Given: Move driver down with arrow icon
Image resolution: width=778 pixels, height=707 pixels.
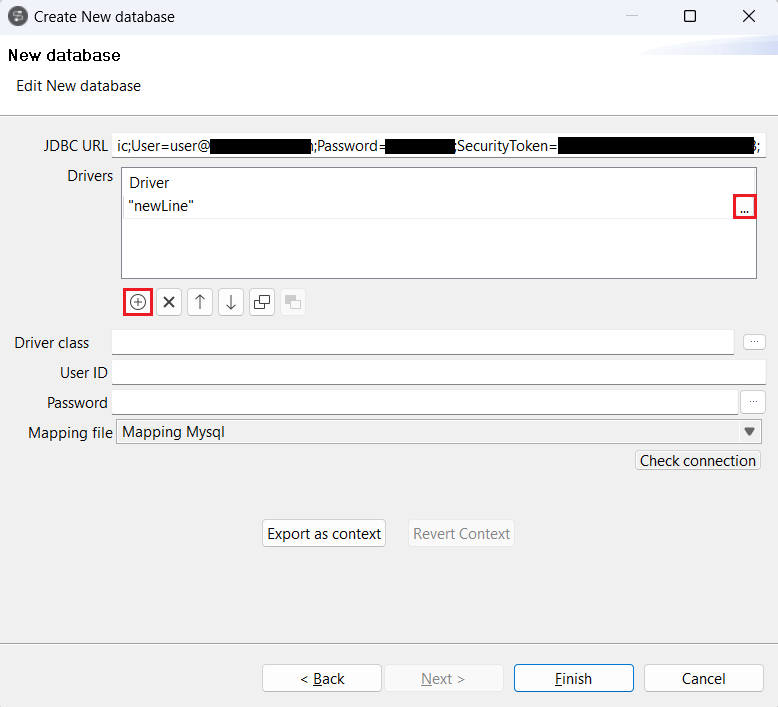Looking at the screenshot, I should 231,302.
